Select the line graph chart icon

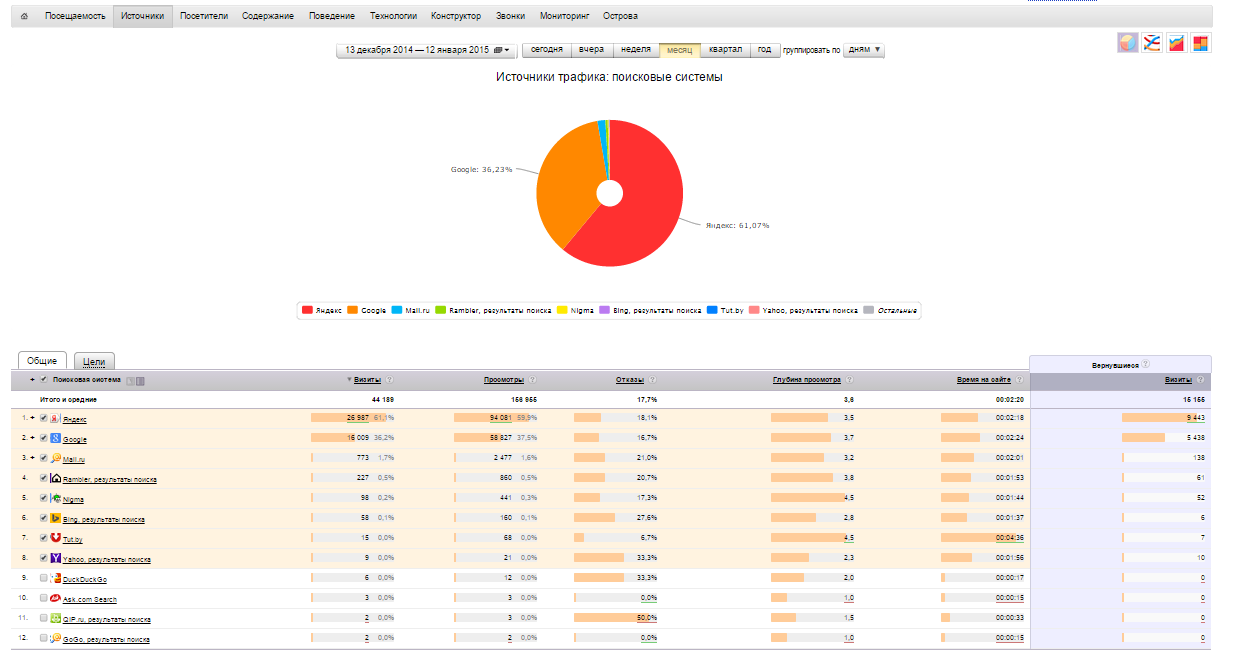[x=1152, y=43]
